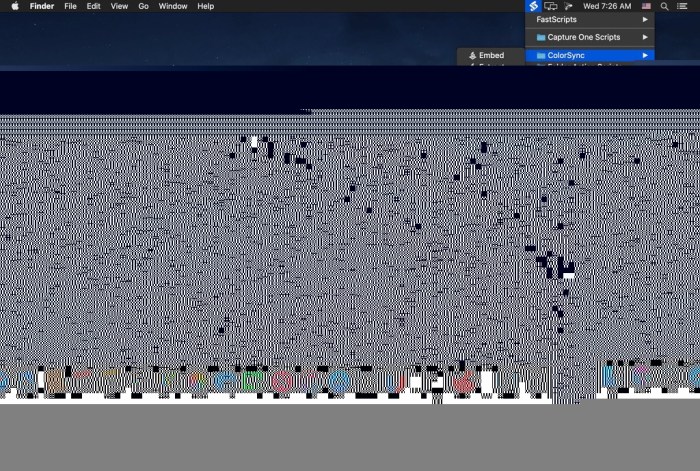This screenshot has height=471, width=700.
Task: Open Spotlight search magnifier icon
Action: [x=664, y=6]
